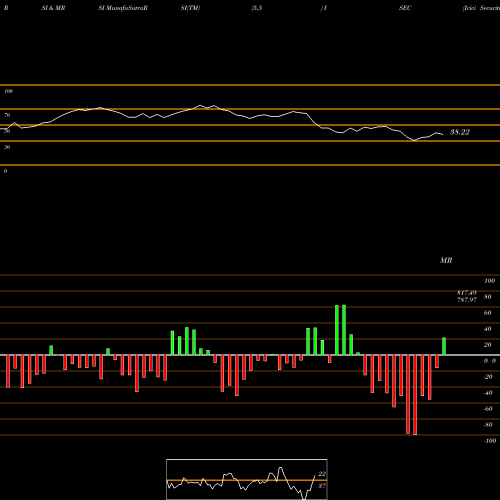Screen dimensions: 500x500
Task: Click the 'MR' title above the bar chart
Action: click(x=446, y=260)
